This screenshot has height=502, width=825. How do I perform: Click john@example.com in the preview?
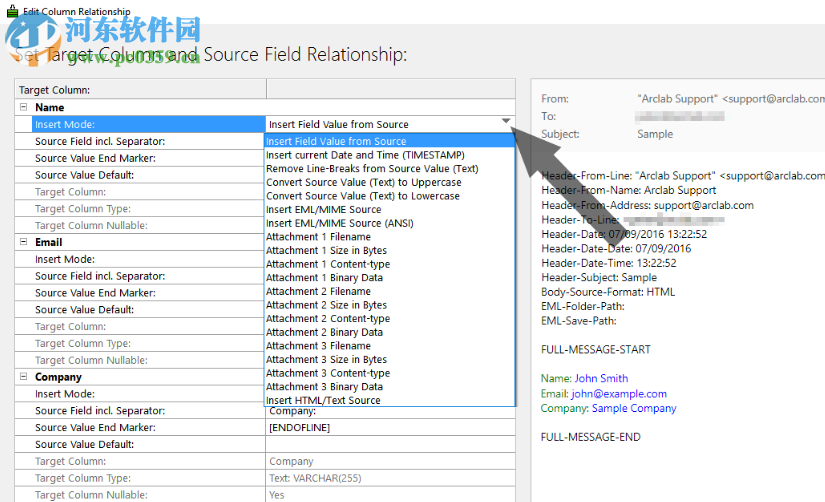click(619, 394)
